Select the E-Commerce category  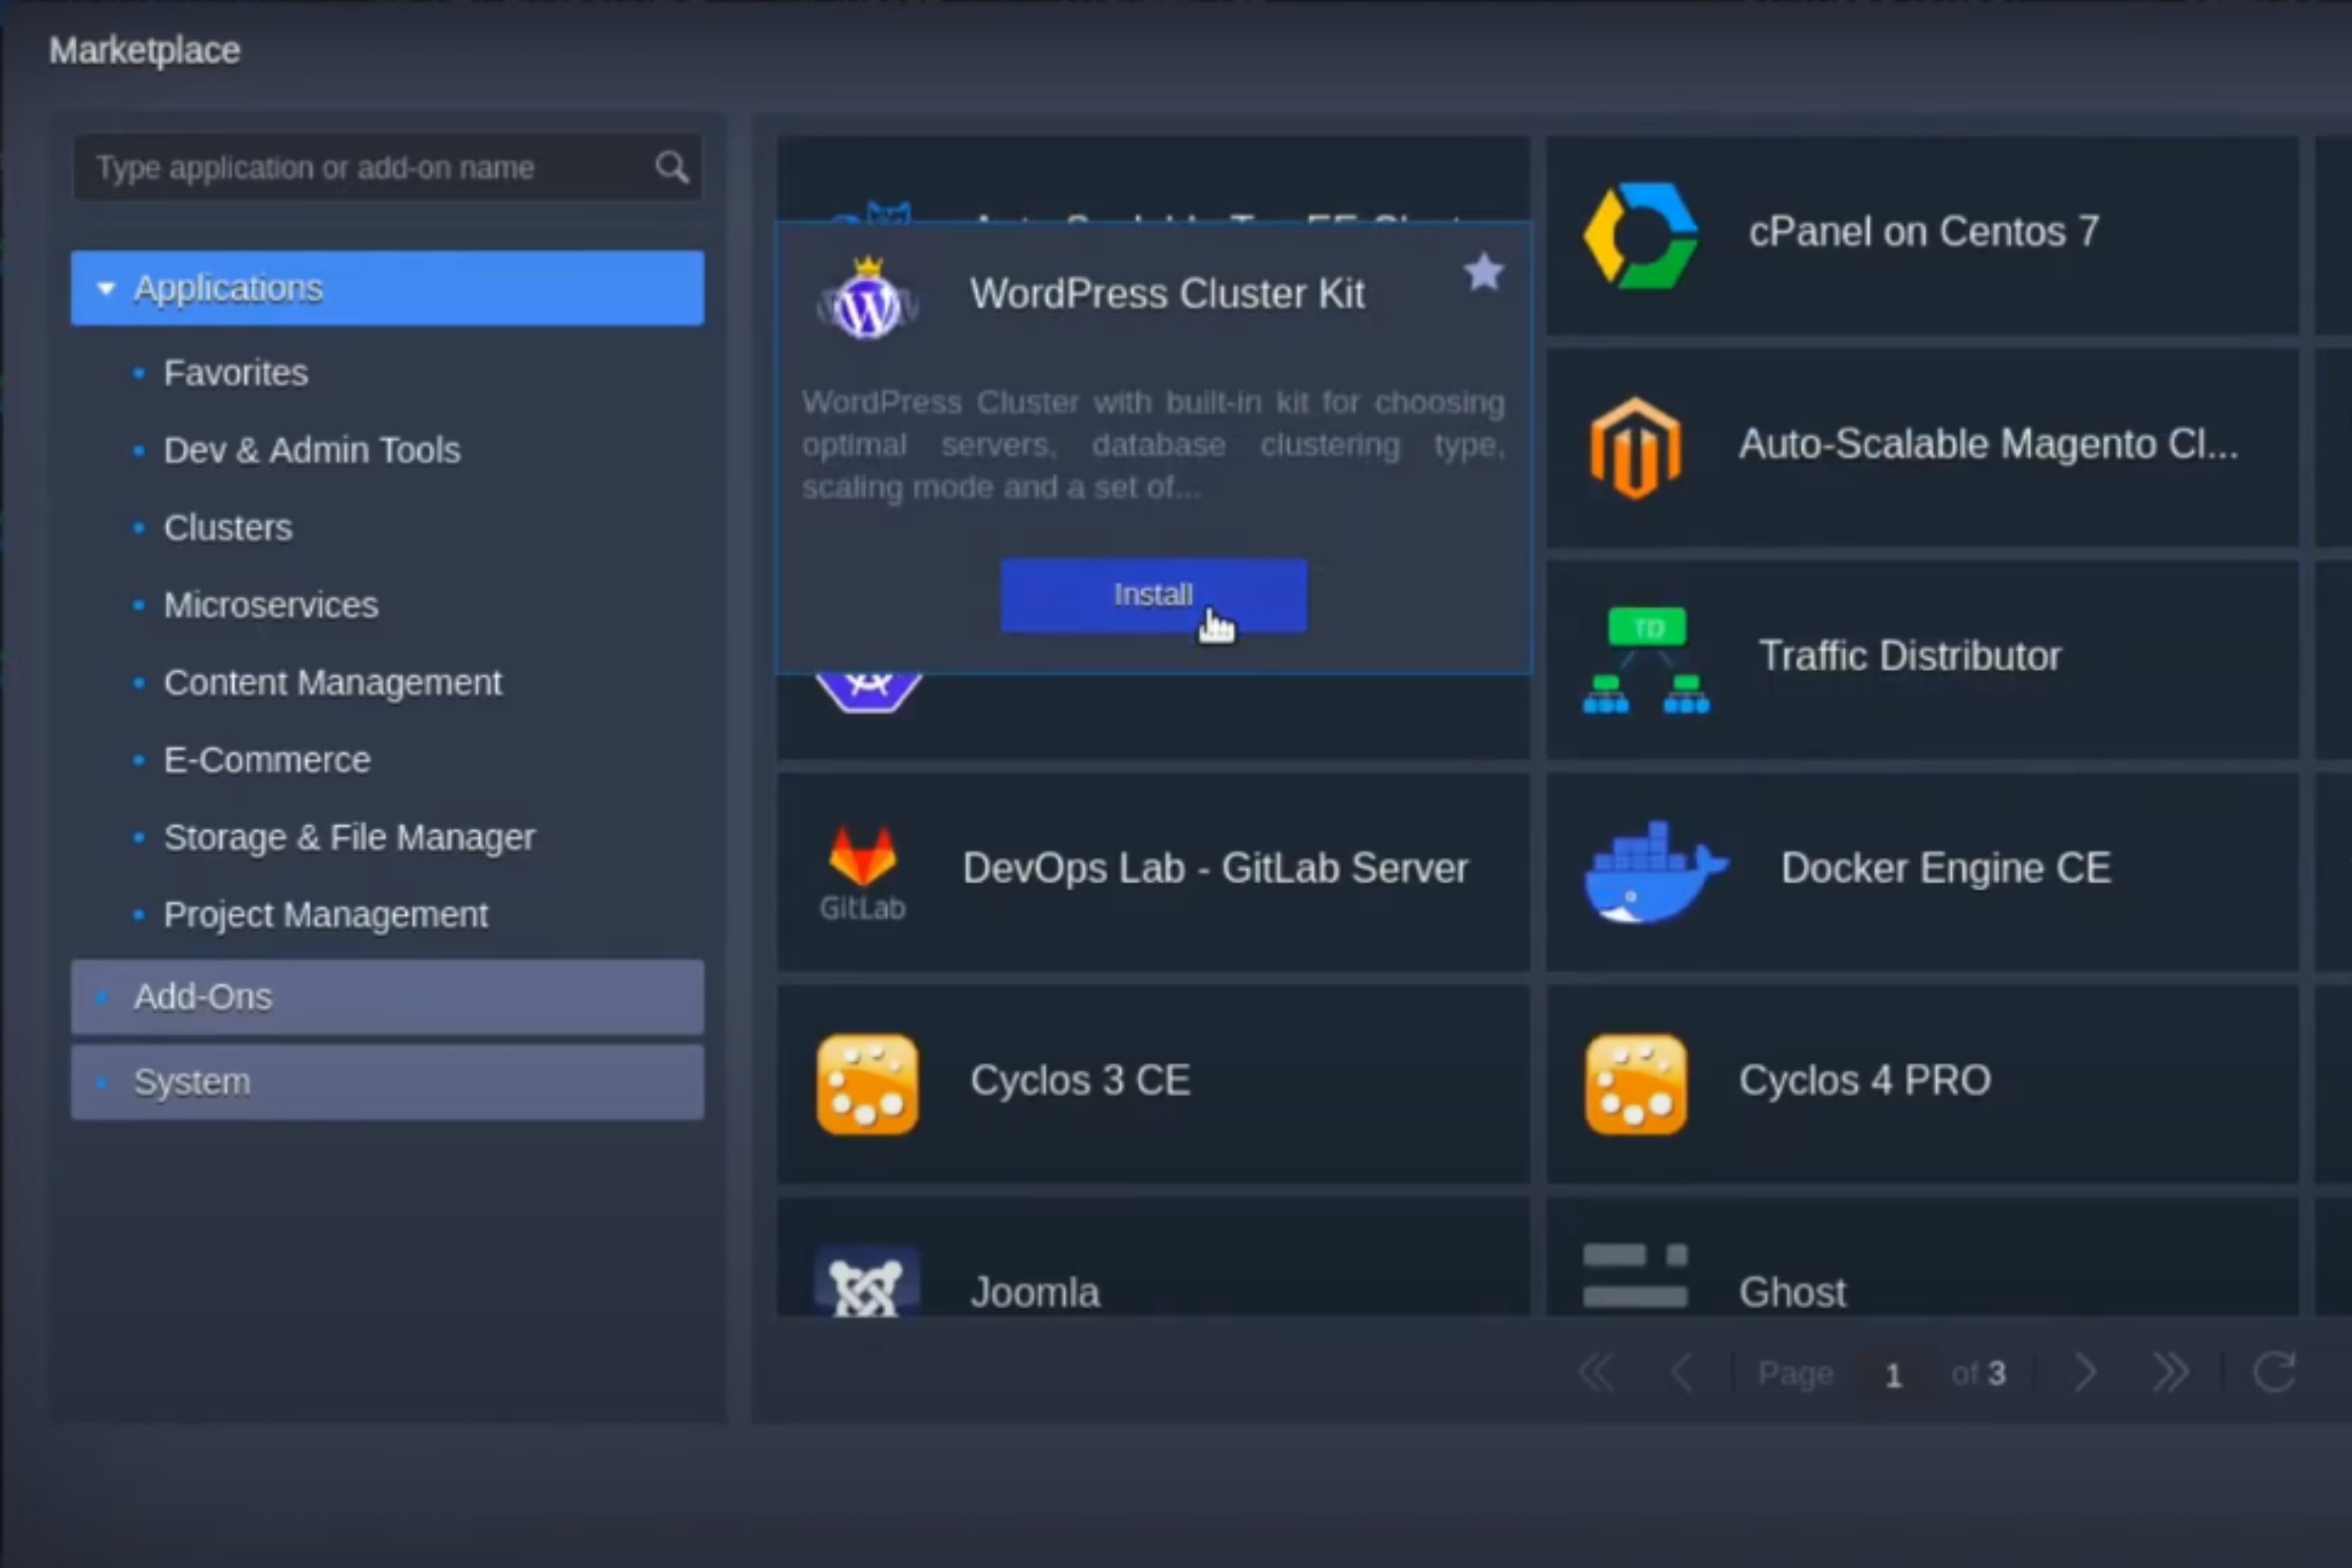click(x=267, y=760)
